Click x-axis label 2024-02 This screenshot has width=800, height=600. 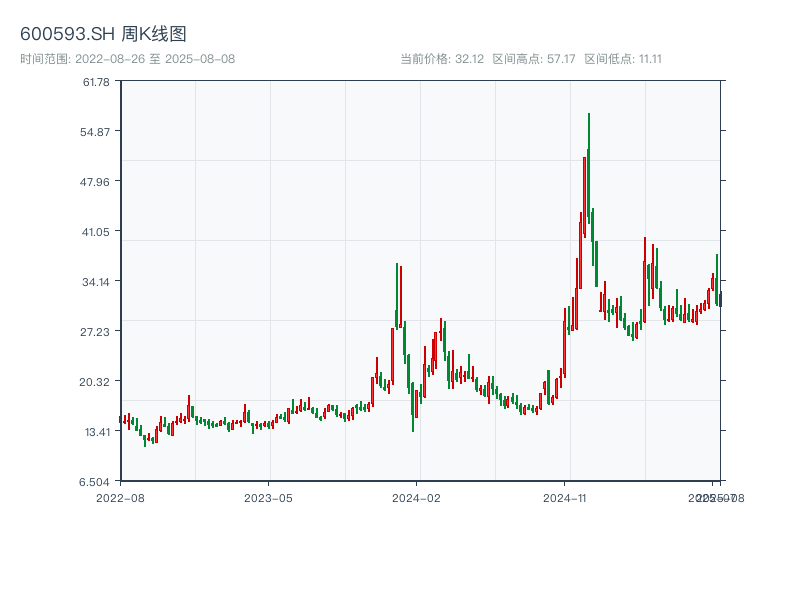416,498
